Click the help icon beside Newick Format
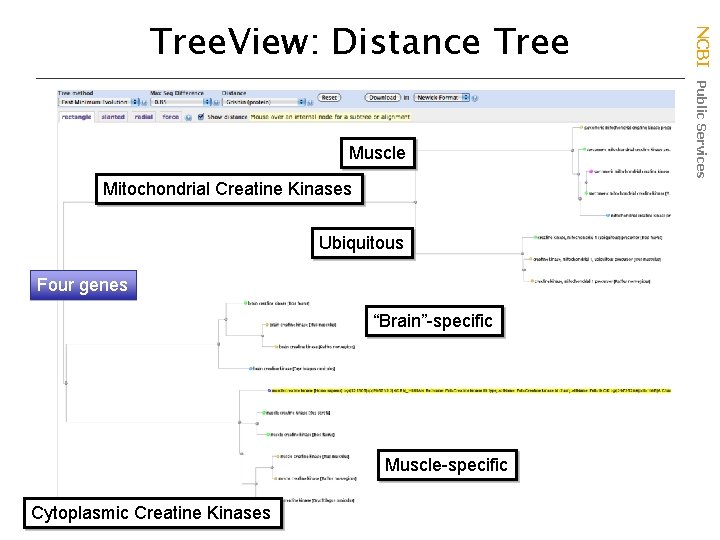This screenshot has width=720, height=540. 474,98
